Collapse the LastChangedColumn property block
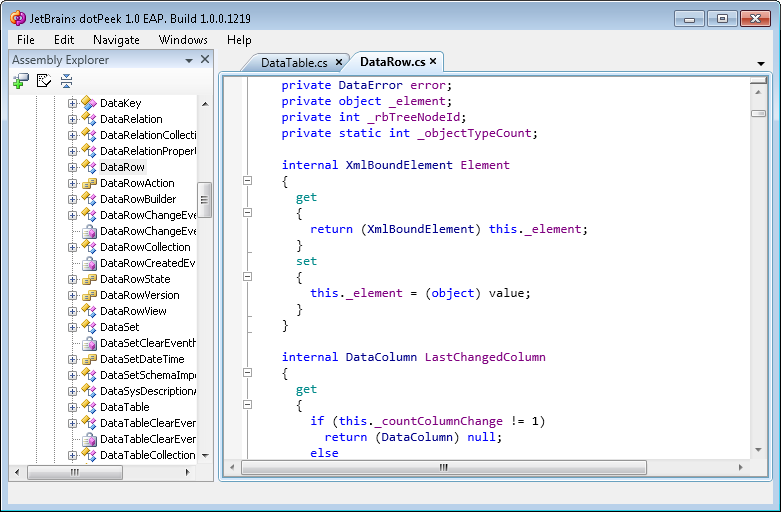Viewport: 781px width, 512px height. 247,373
